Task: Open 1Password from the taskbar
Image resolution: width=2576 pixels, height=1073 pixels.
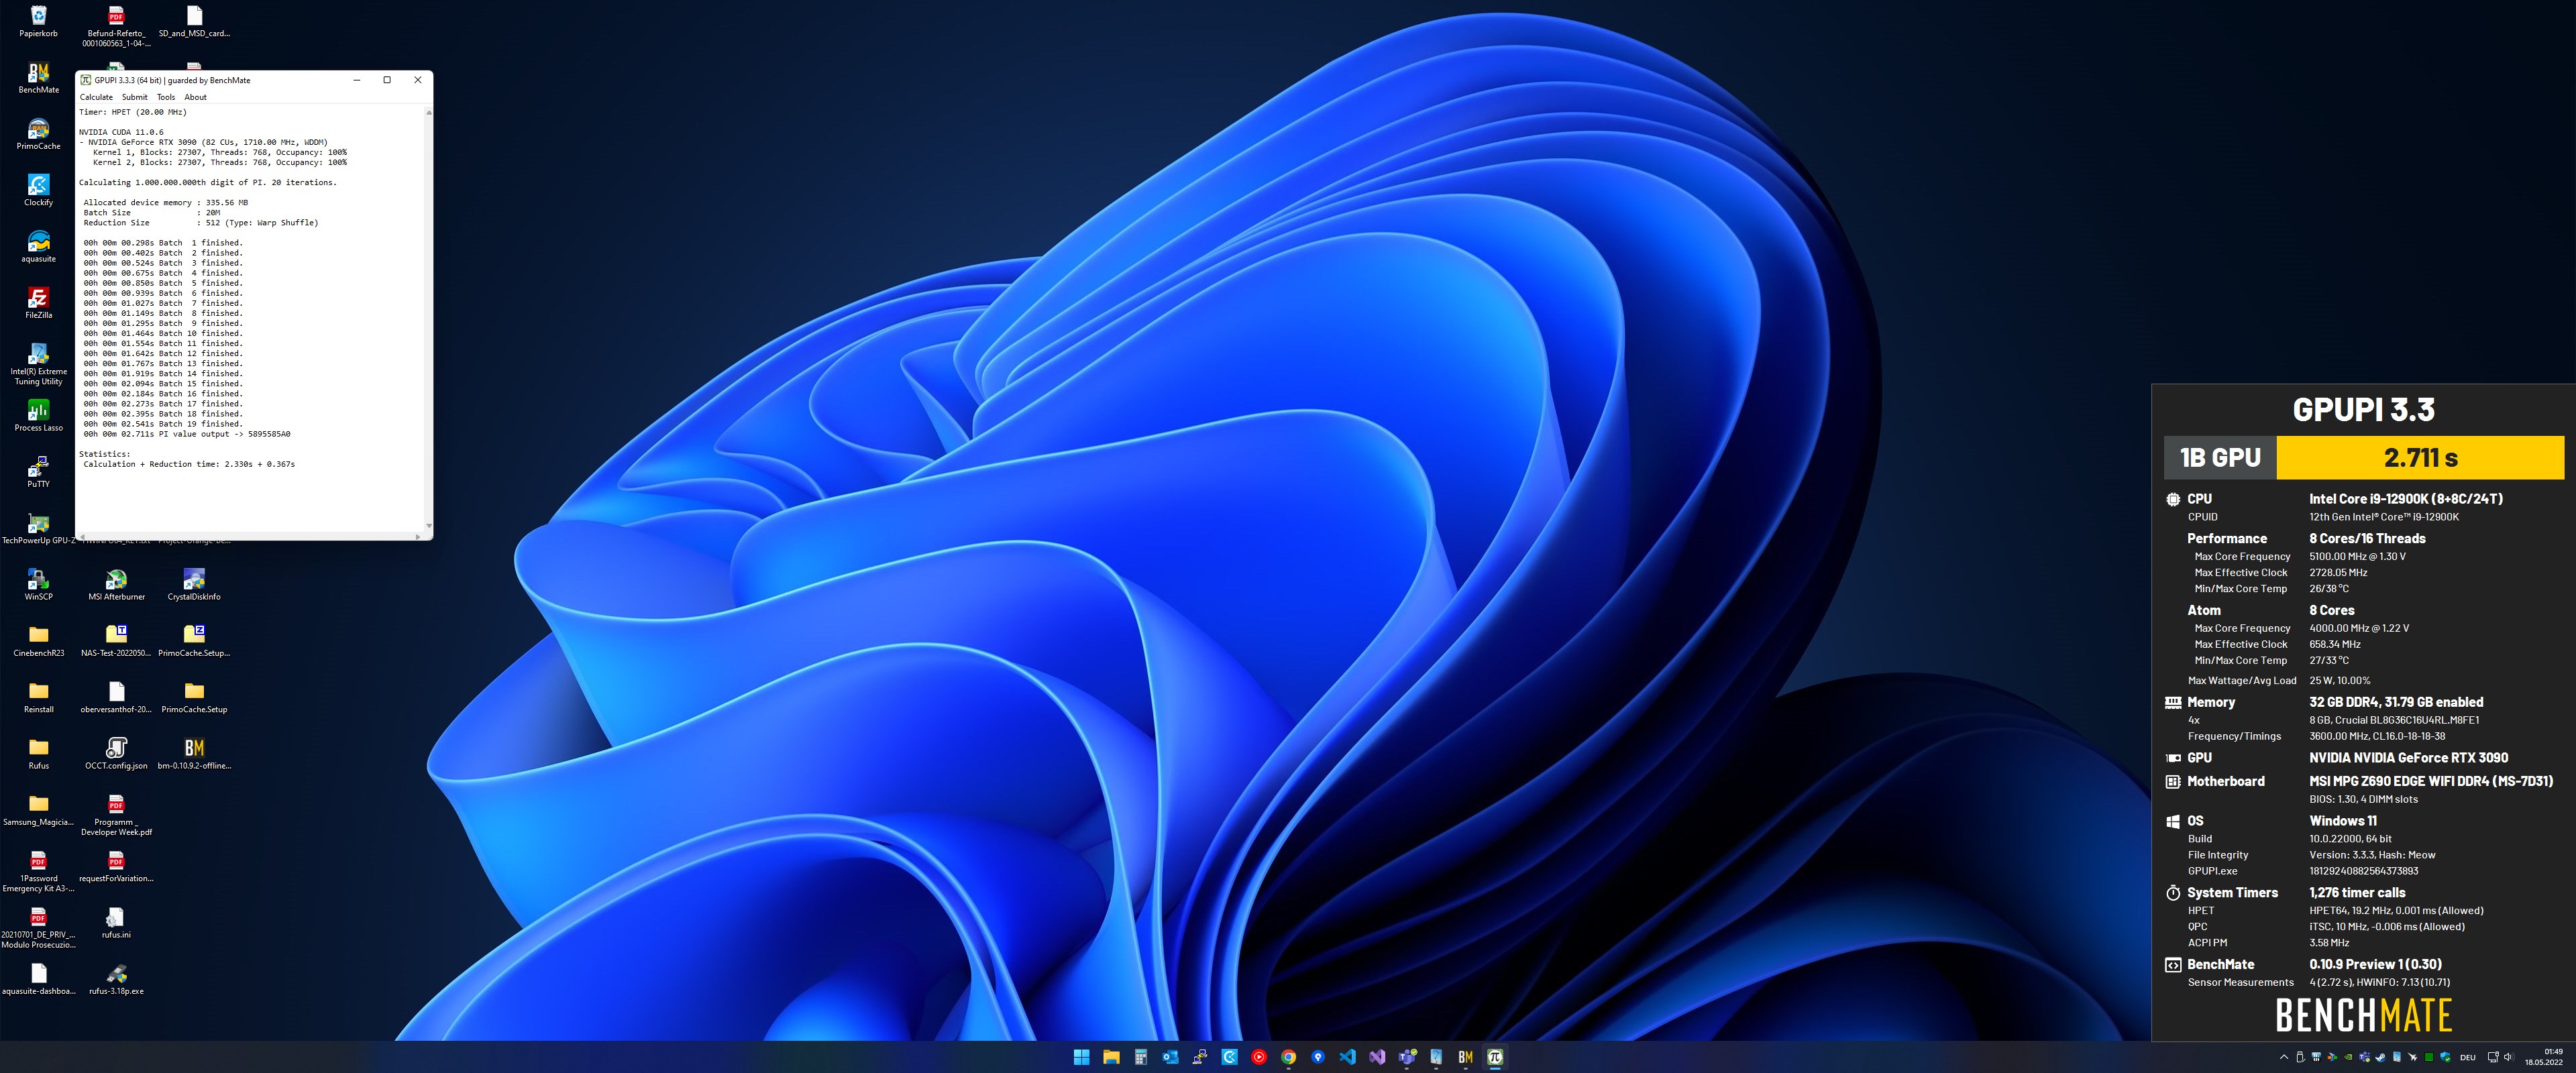Action: pos(1318,1057)
